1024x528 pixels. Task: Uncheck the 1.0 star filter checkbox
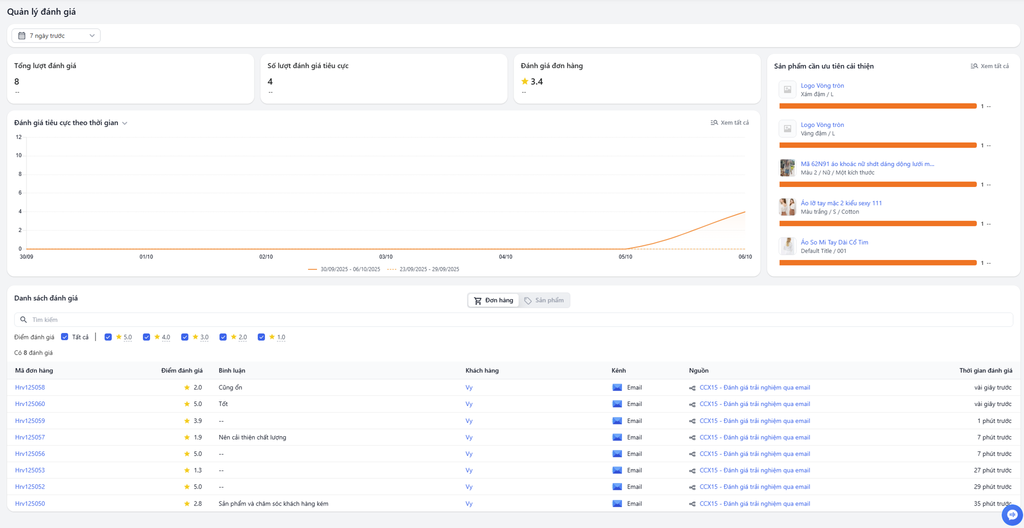click(262, 337)
